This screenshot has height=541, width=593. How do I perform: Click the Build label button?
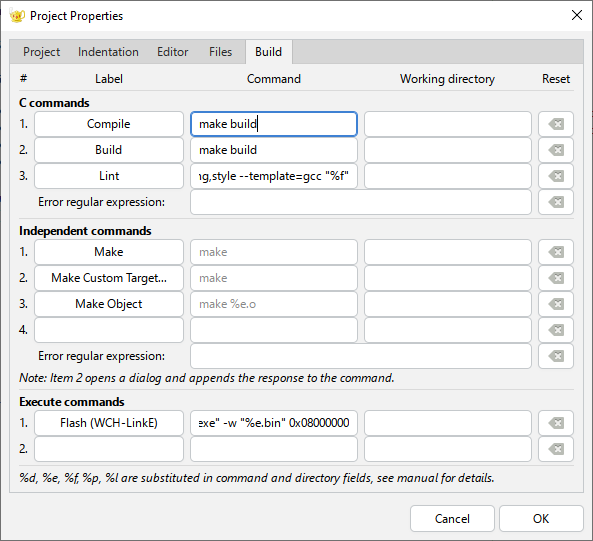(109, 150)
